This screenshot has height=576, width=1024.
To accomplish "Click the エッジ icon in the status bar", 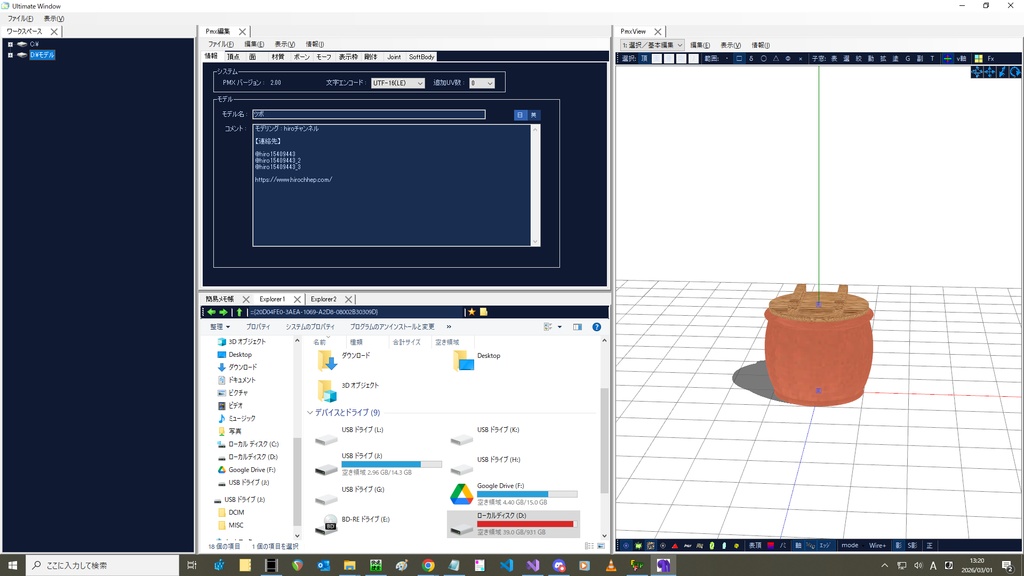I will pos(825,547).
